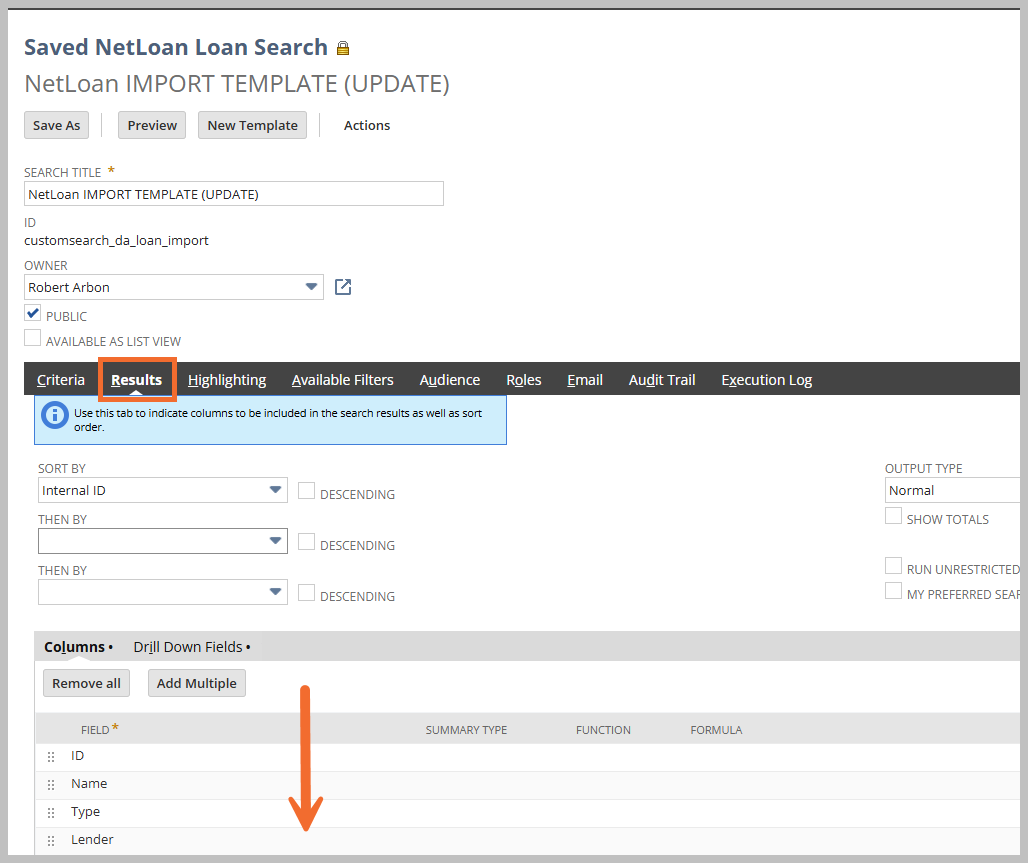Grab the drag handle of the Lender row
Image resolution: width=1028 pixels, height=863 pixels.
point(51,841)
